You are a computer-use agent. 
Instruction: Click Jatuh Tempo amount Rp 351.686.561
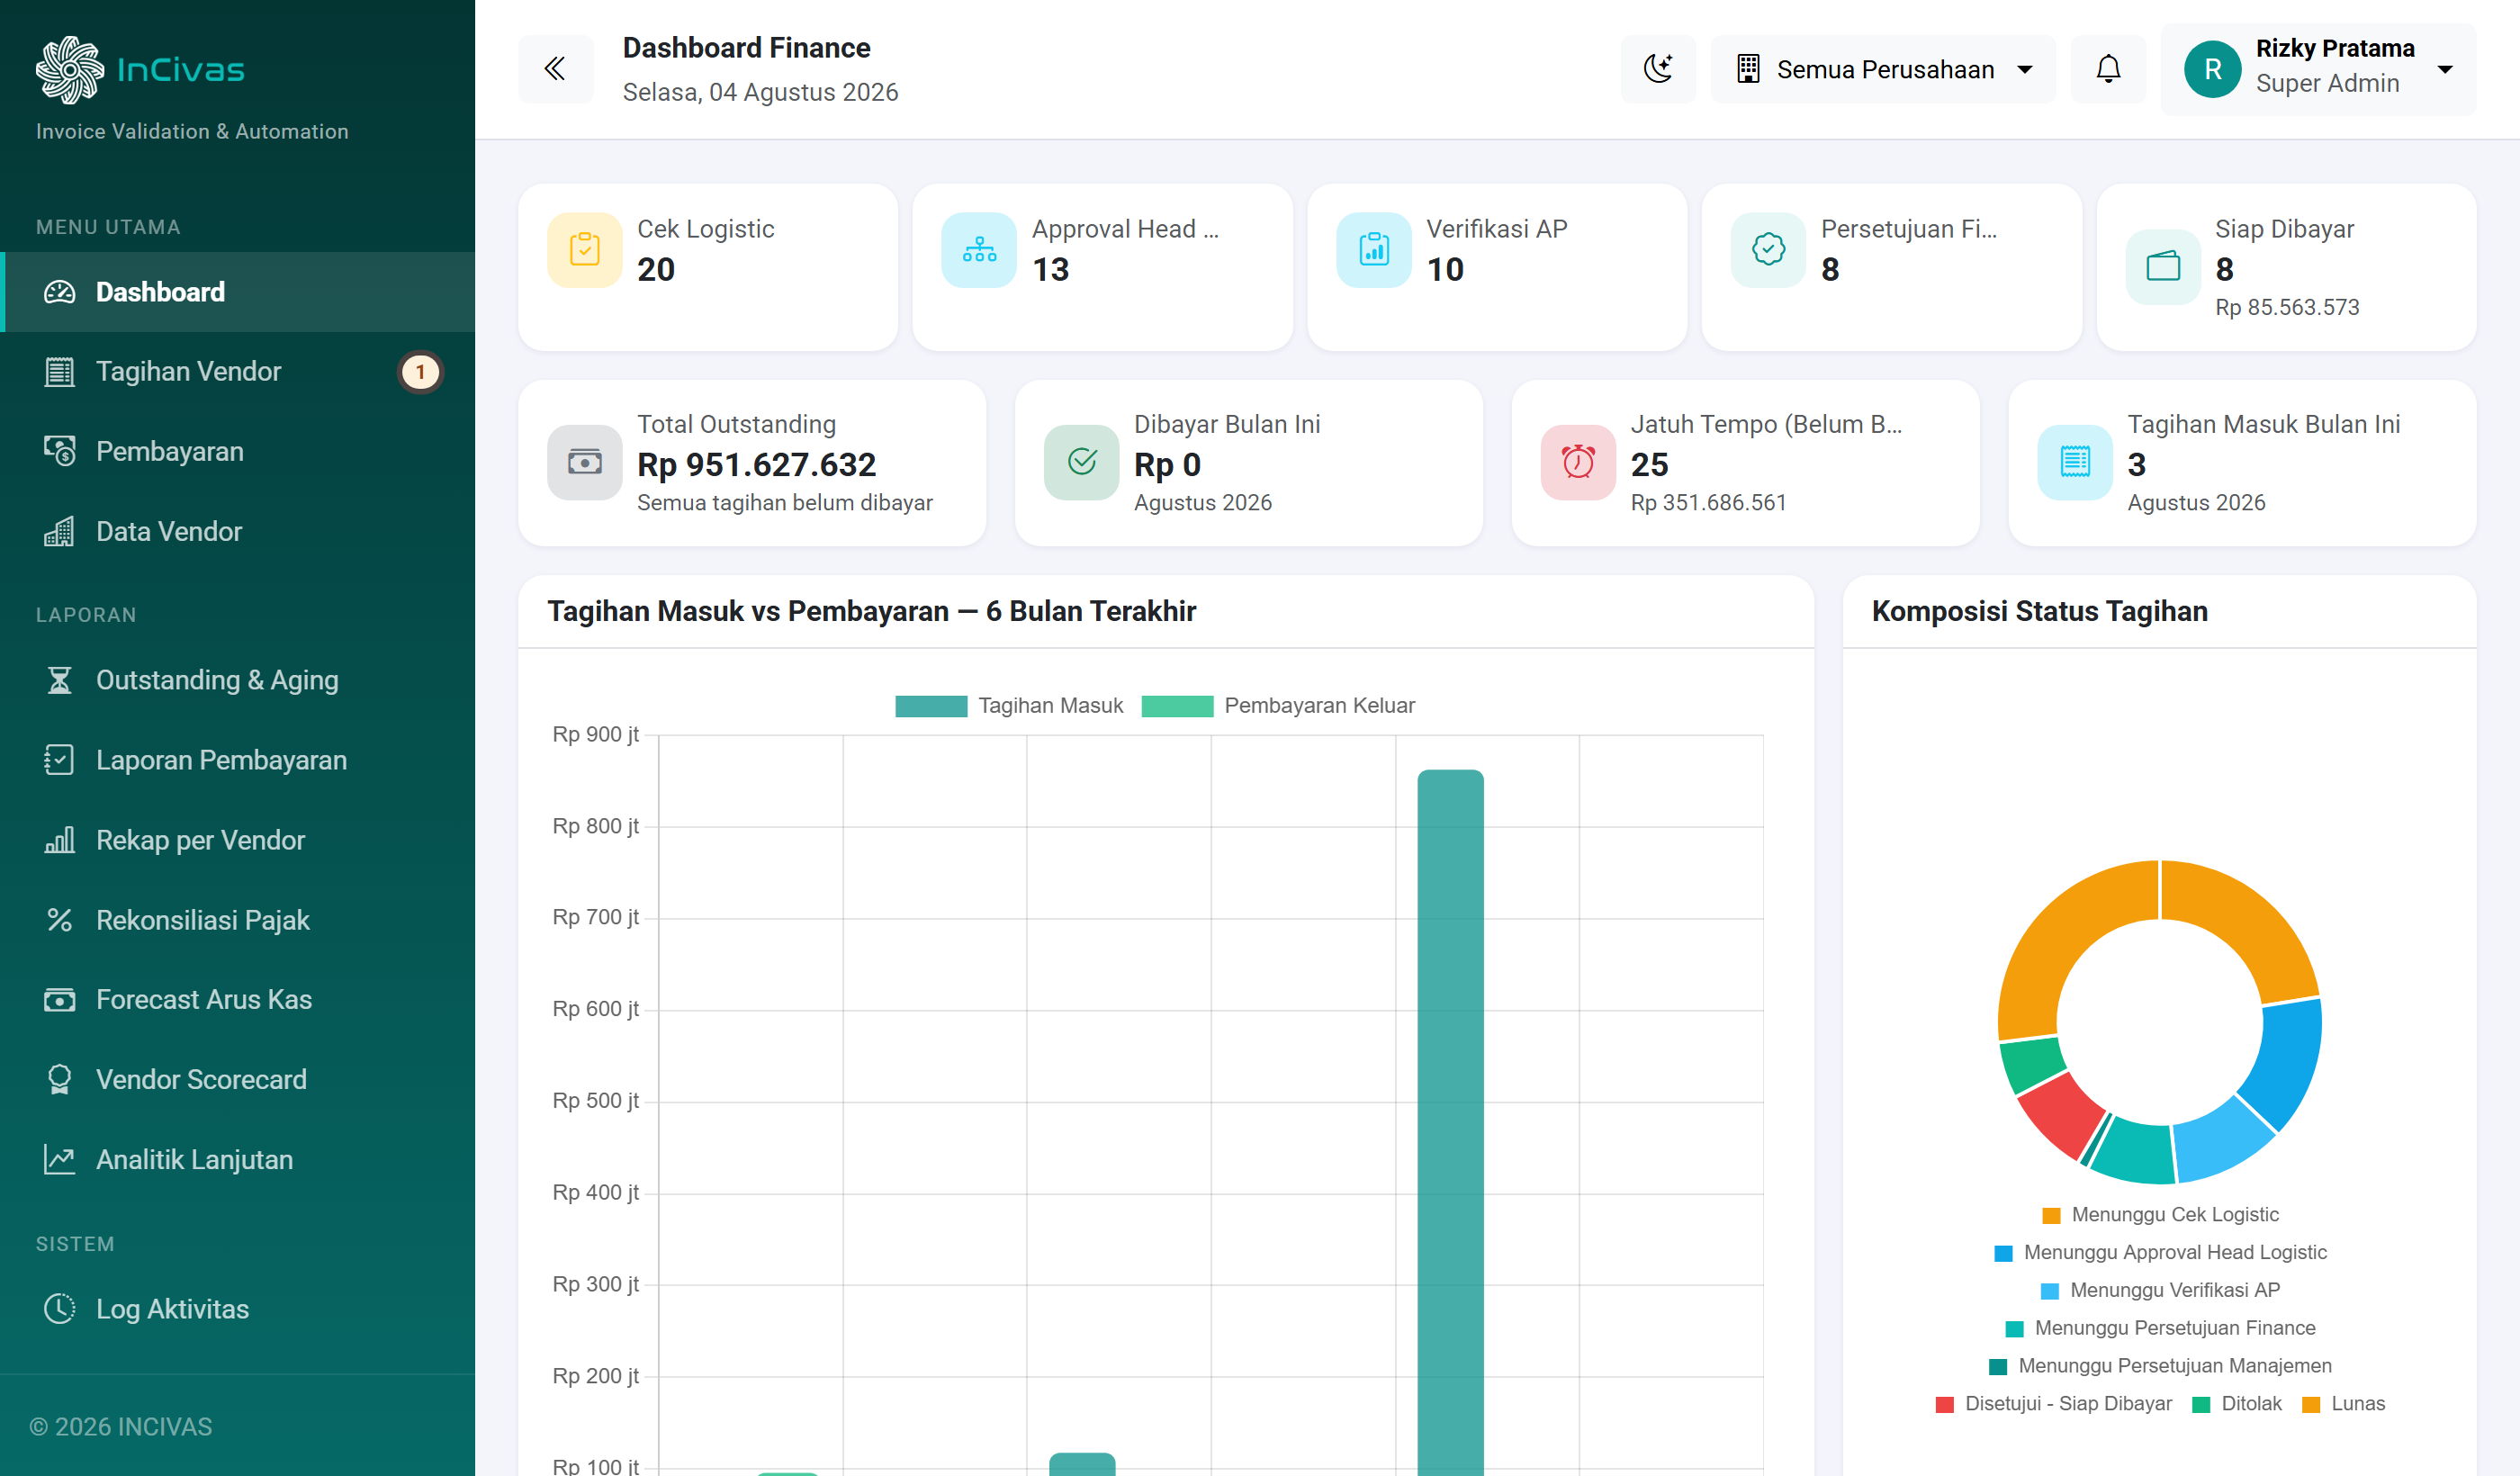click(x=1708, y=503)
